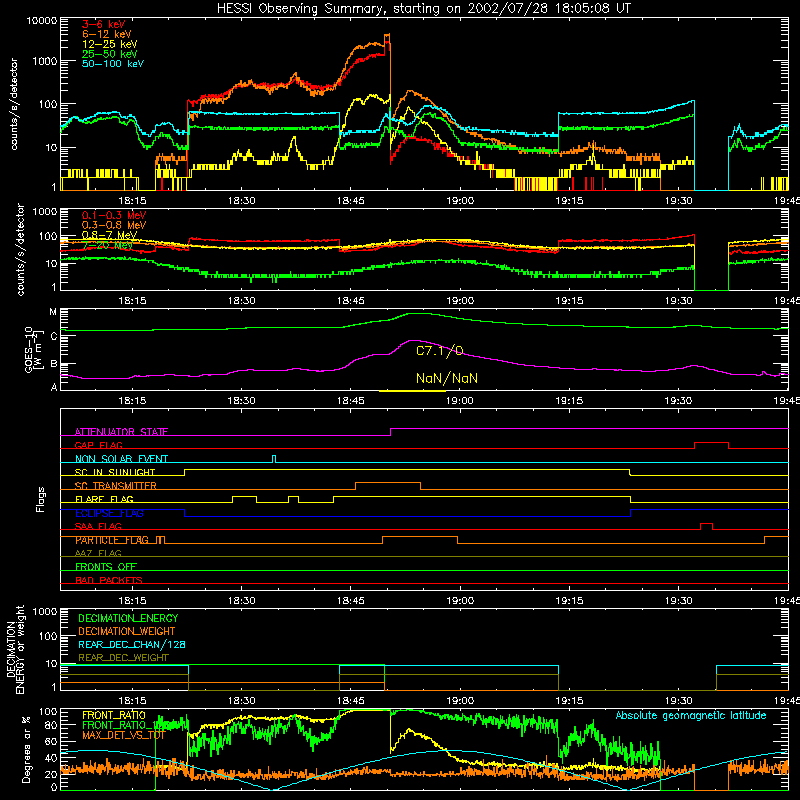Select the 0.1-0.3 MeV legend label
The height and width of the screenshot is (800, 800).
(114, 215)
